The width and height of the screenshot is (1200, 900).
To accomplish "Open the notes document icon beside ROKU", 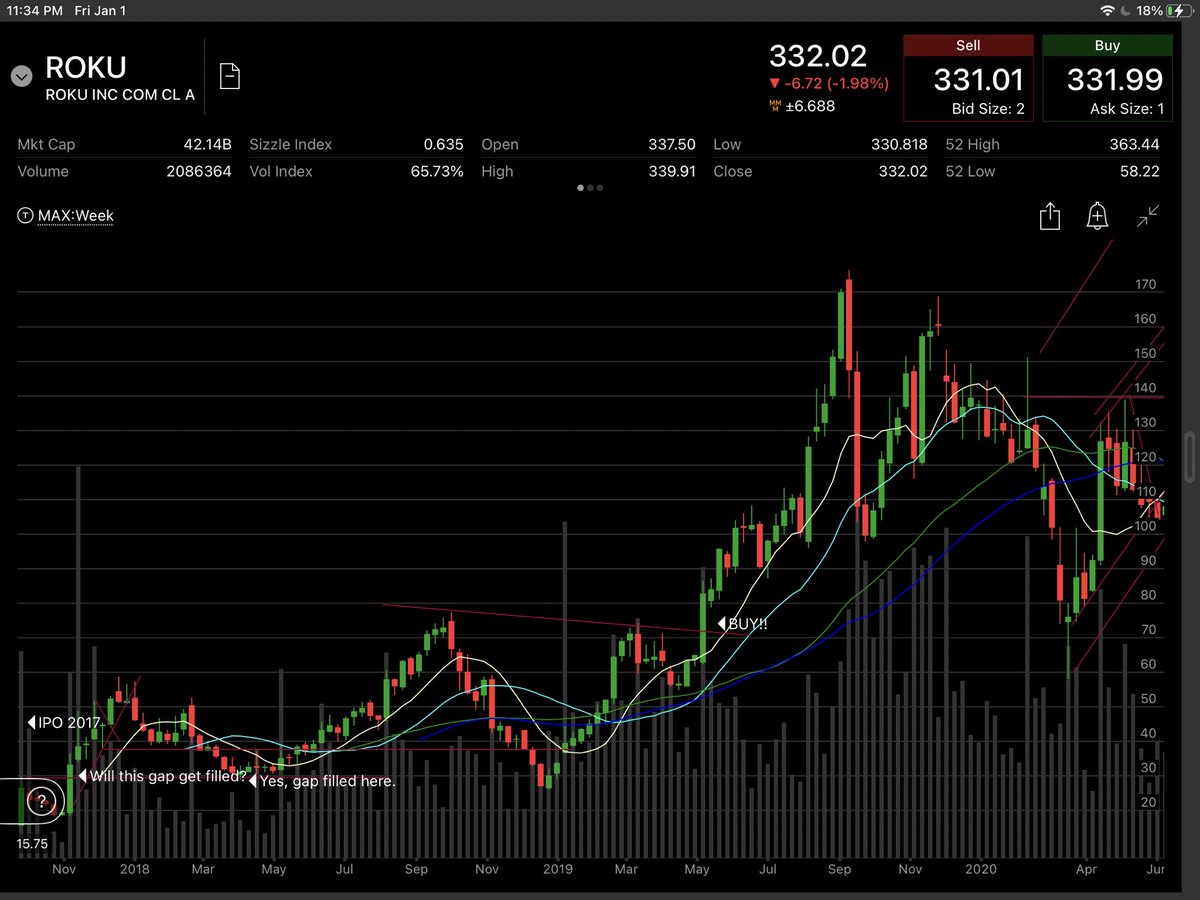I will coord(229,75).
